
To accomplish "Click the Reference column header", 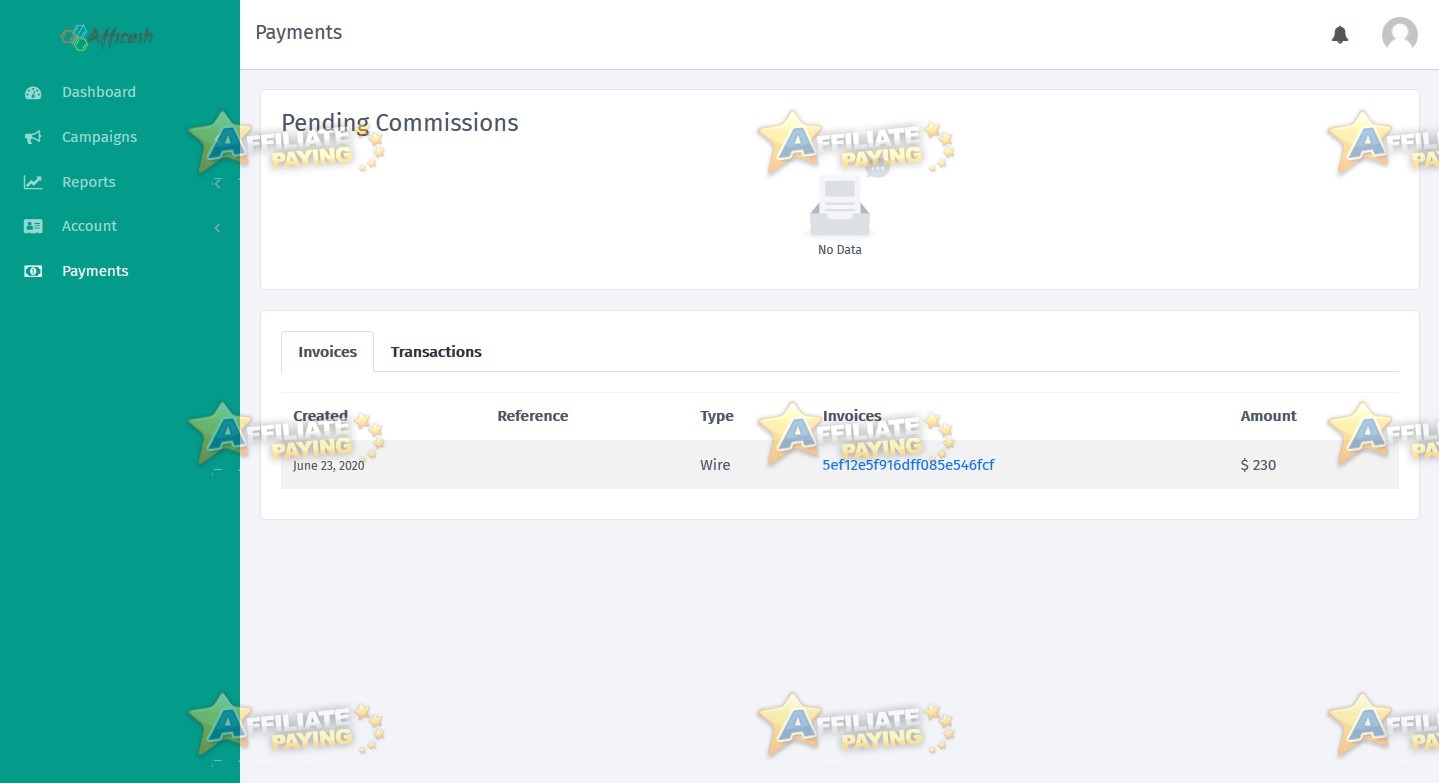I will click(533, 416).
